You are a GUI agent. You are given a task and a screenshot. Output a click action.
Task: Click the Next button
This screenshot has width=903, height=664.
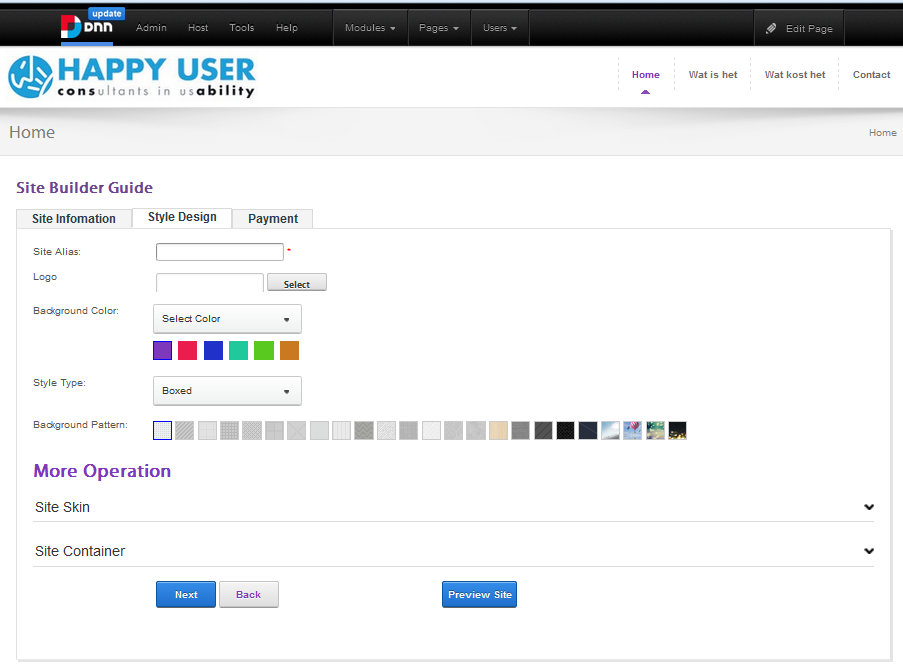pyautogui.click(x=186, y=595)
